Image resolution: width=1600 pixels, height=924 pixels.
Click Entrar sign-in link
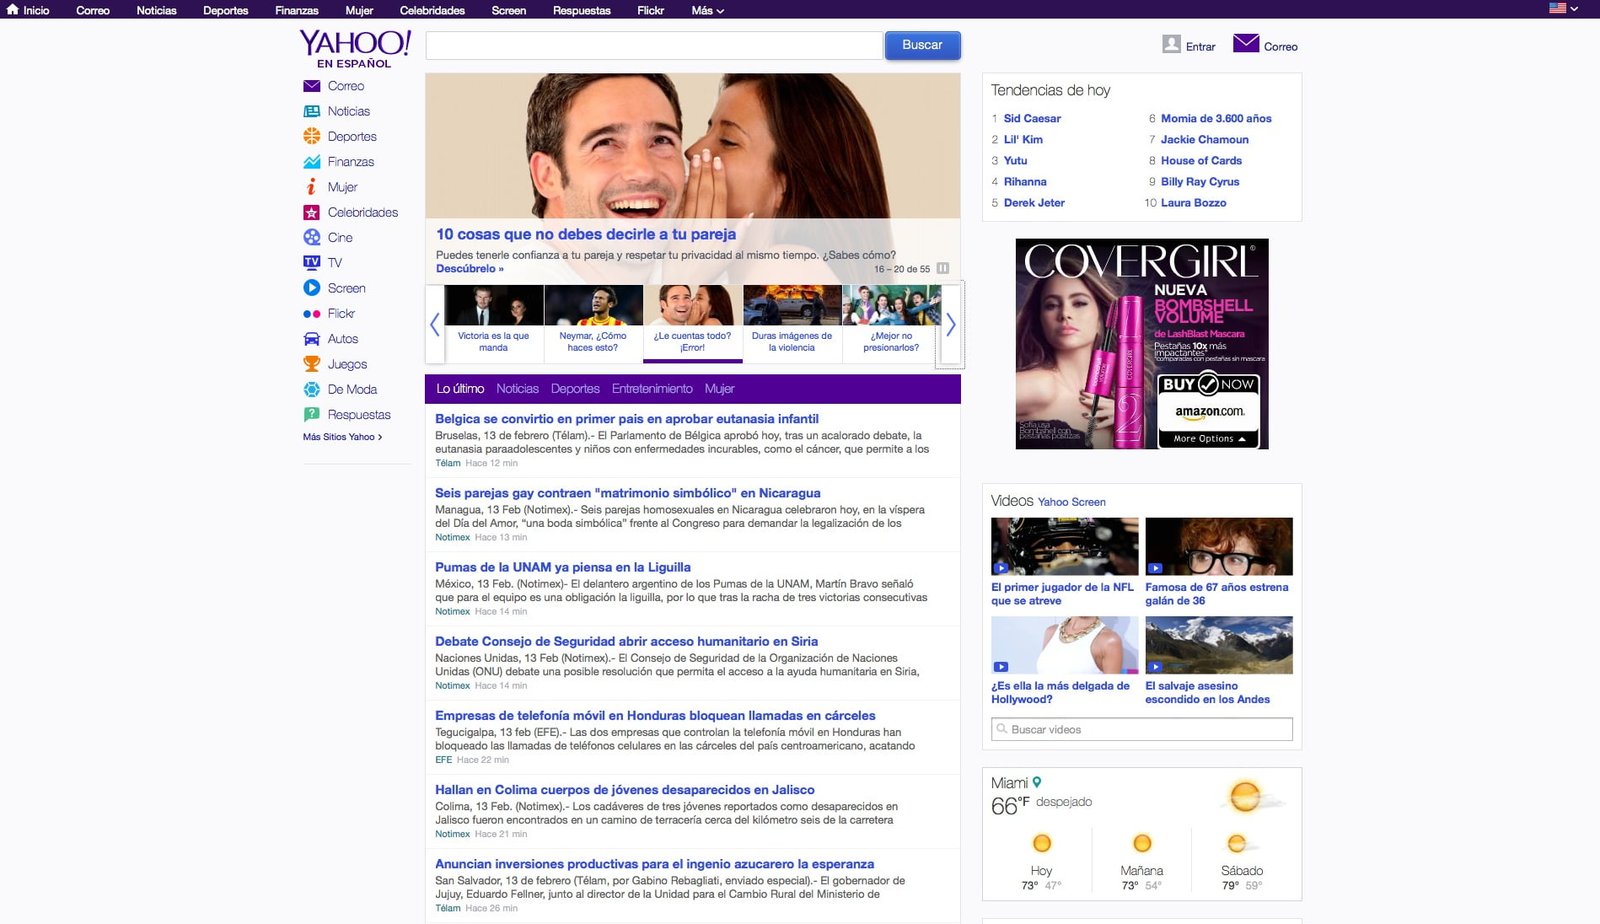coord(1200,47)
